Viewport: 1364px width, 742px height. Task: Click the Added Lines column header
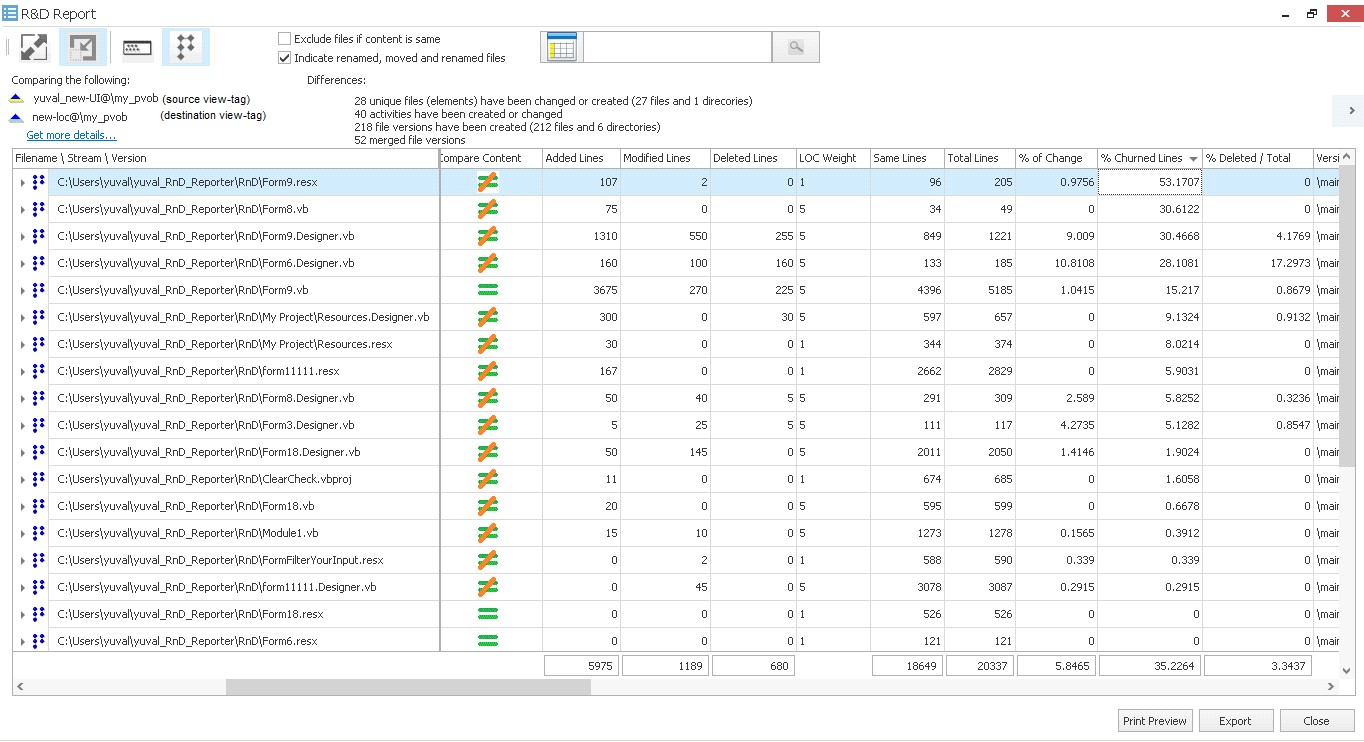575,158
